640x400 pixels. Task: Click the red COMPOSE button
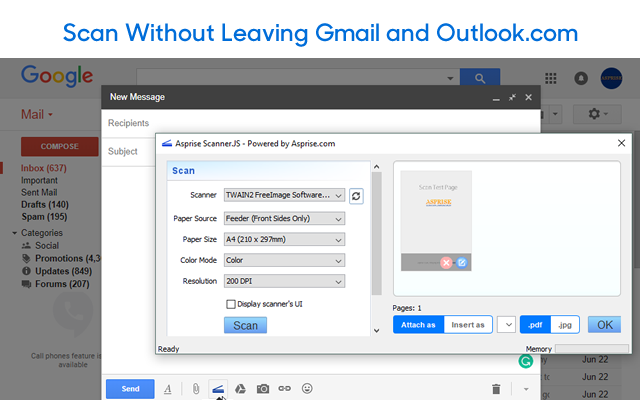(60, 147)
